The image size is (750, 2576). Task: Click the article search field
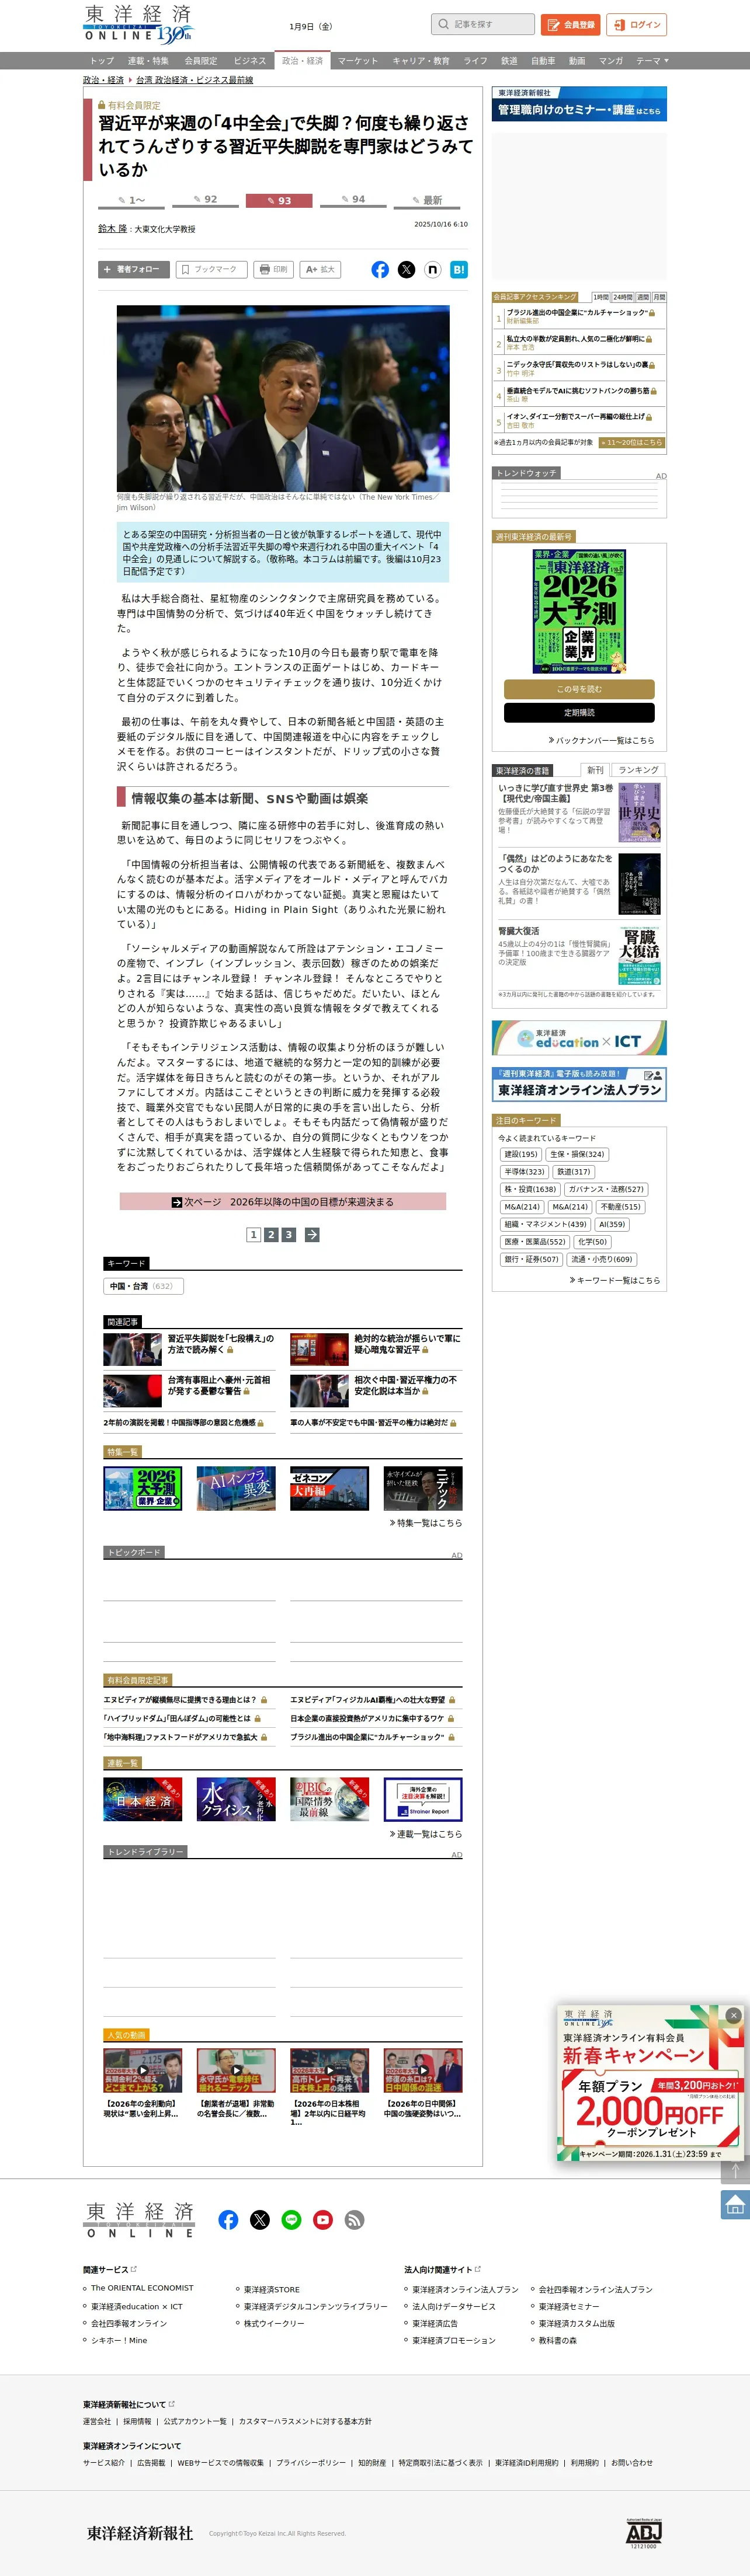(483, 24)
